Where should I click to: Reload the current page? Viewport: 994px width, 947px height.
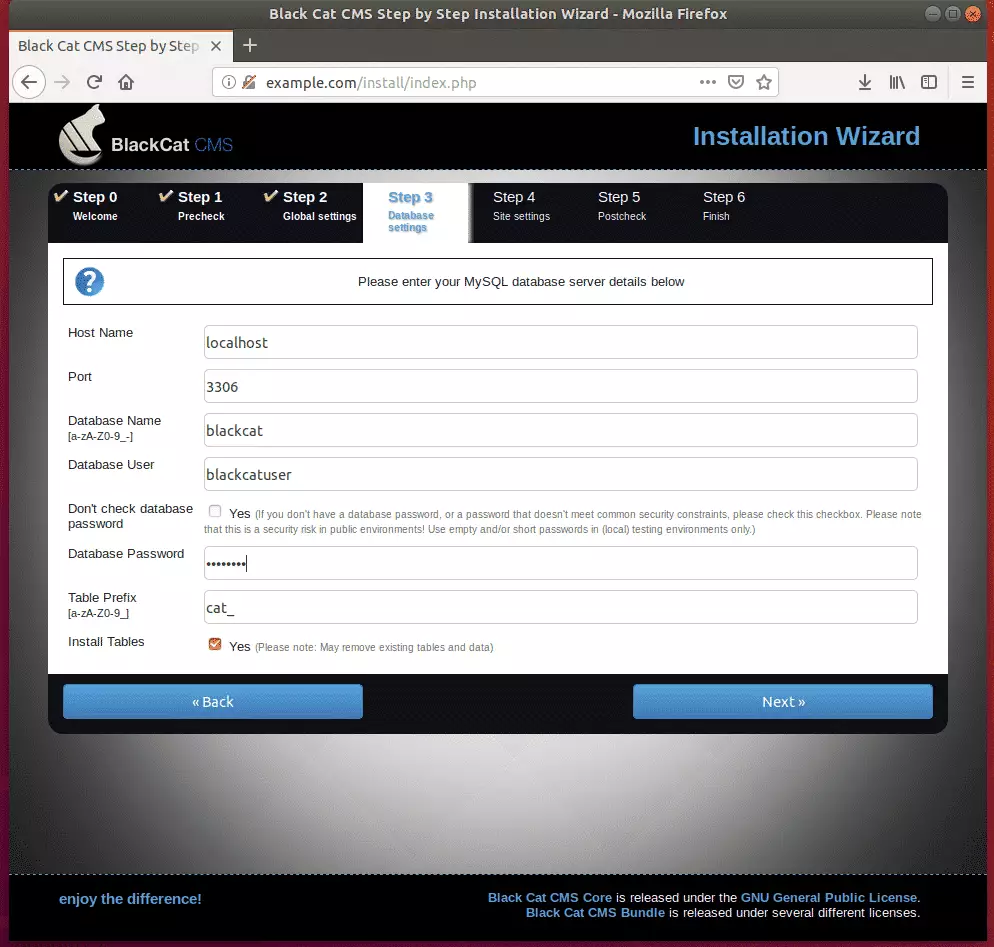(x=94, y=82)
